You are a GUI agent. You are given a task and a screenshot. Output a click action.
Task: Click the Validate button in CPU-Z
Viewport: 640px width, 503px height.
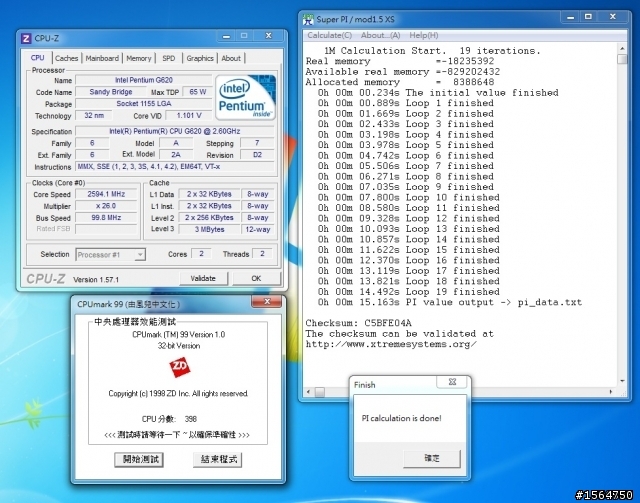[203, 278]
